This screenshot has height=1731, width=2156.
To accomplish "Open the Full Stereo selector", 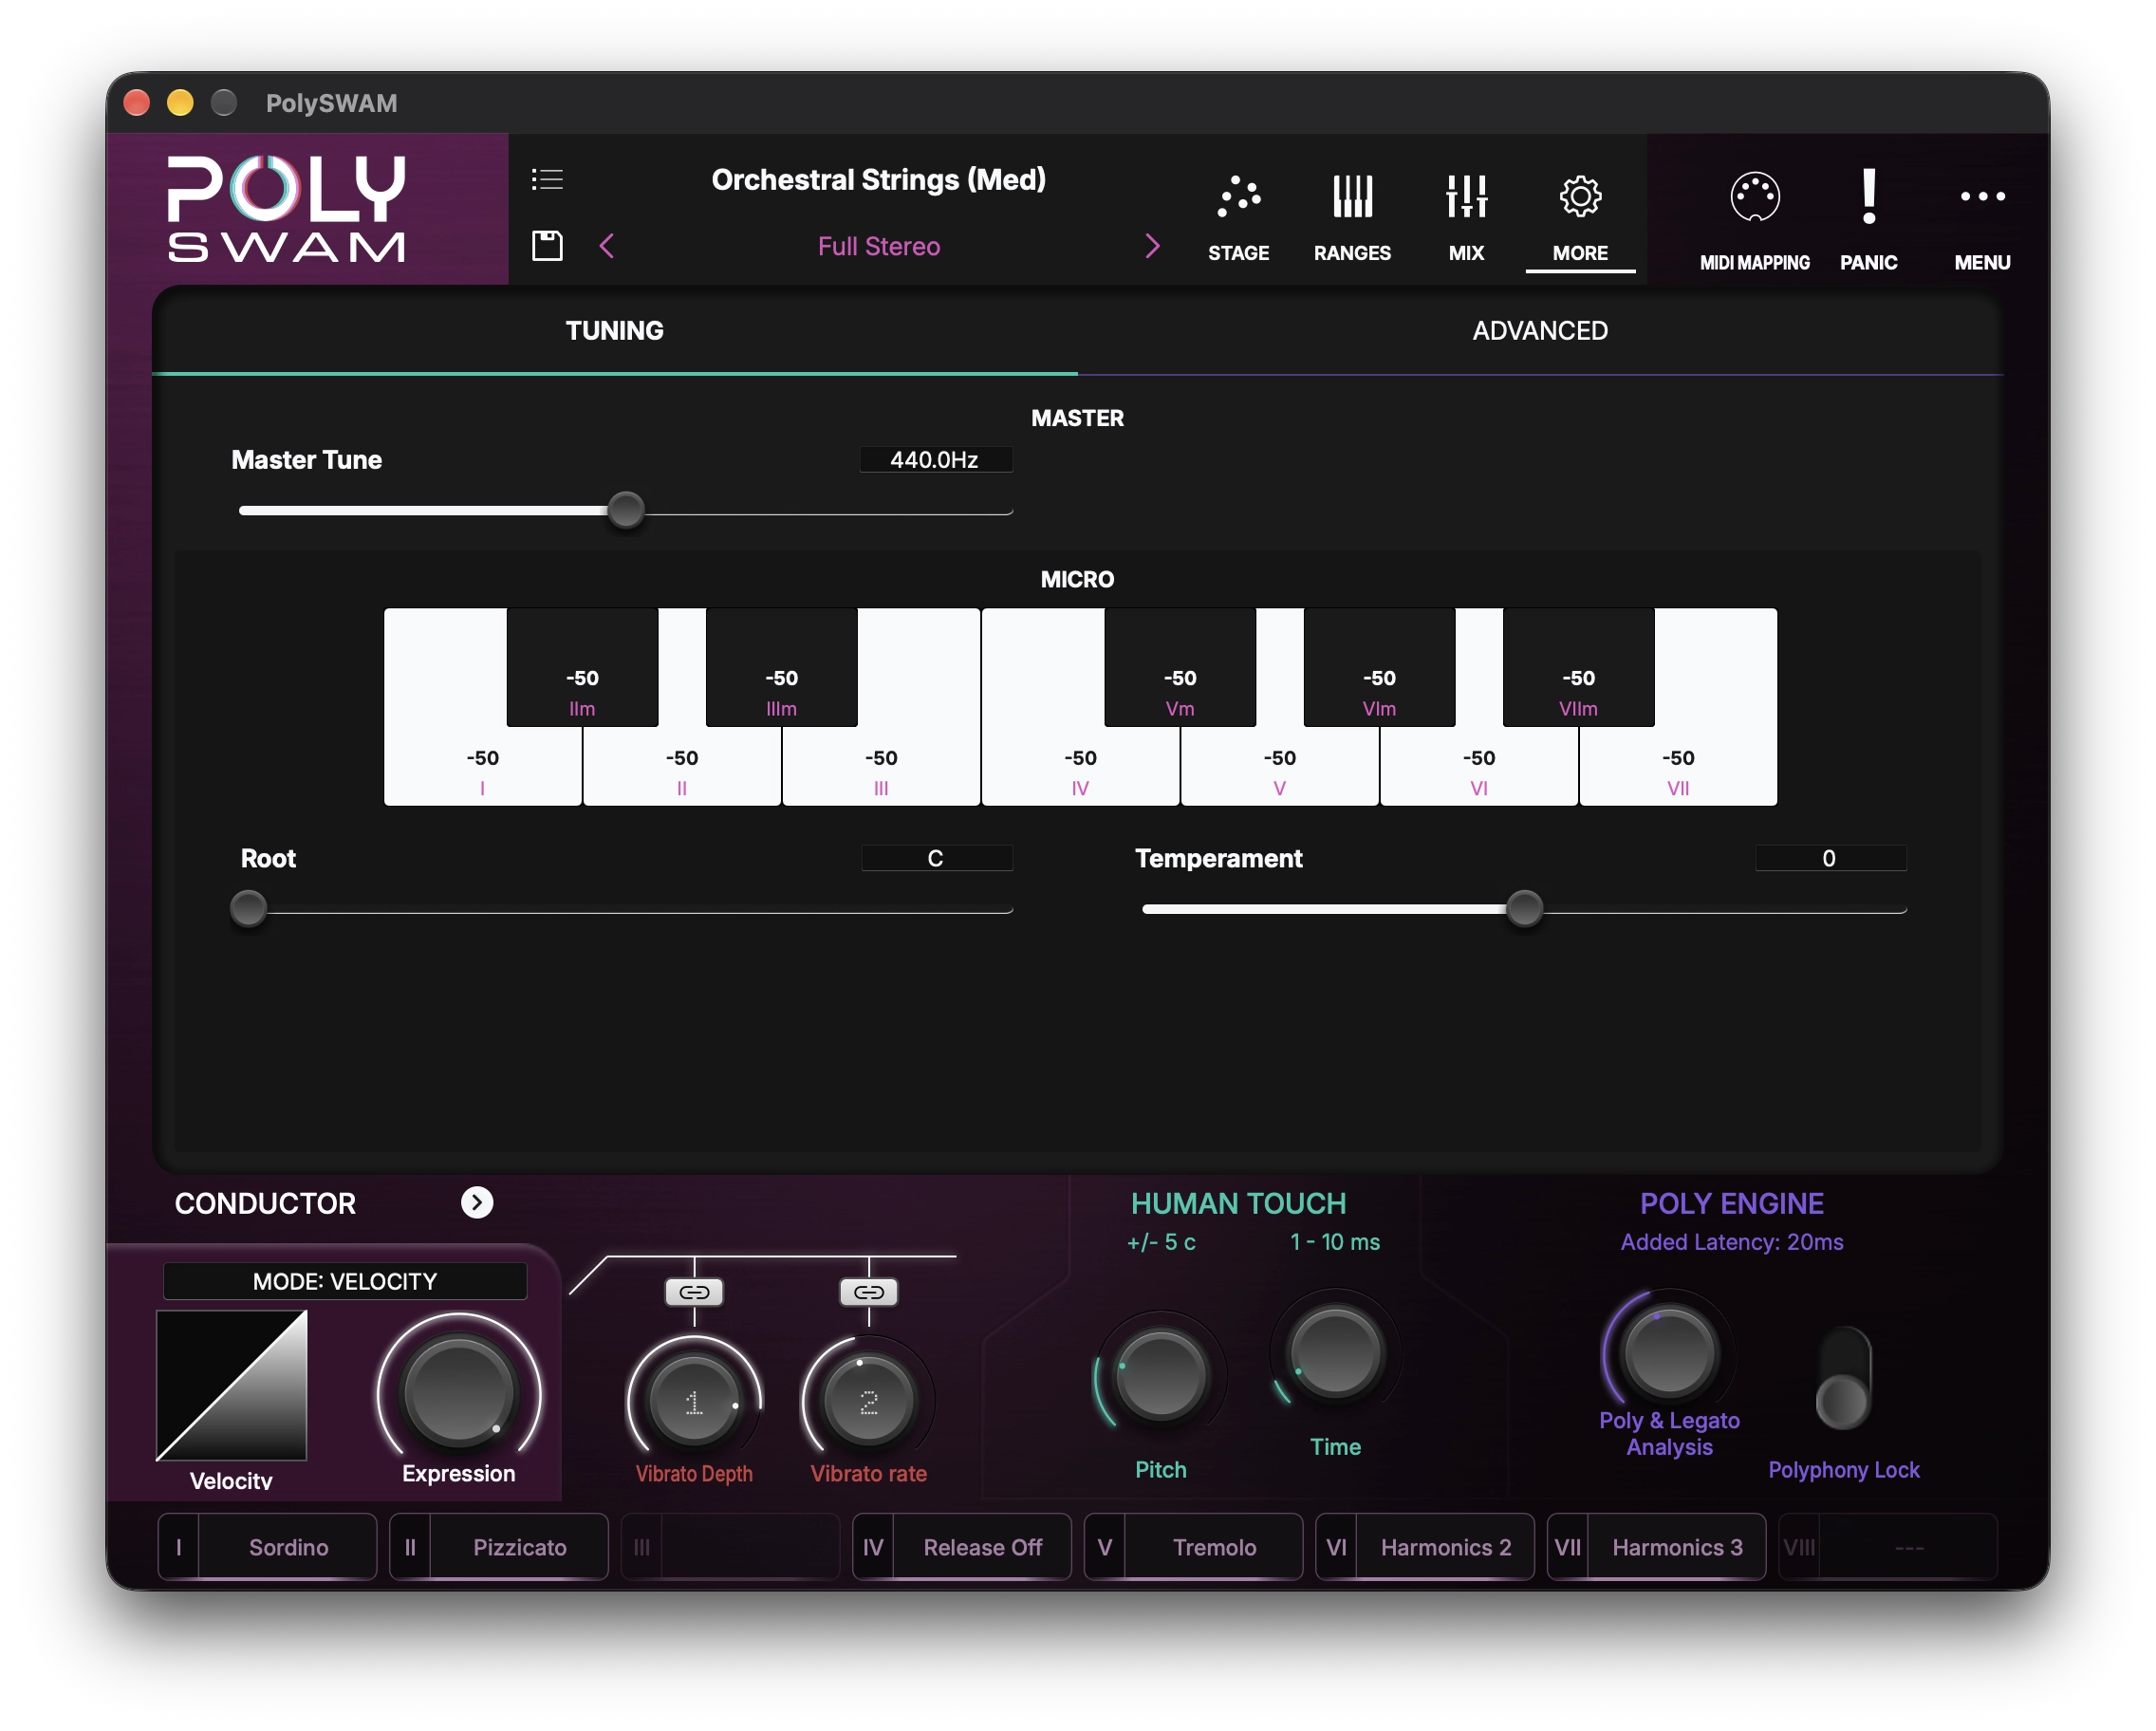I will point(878,246).
